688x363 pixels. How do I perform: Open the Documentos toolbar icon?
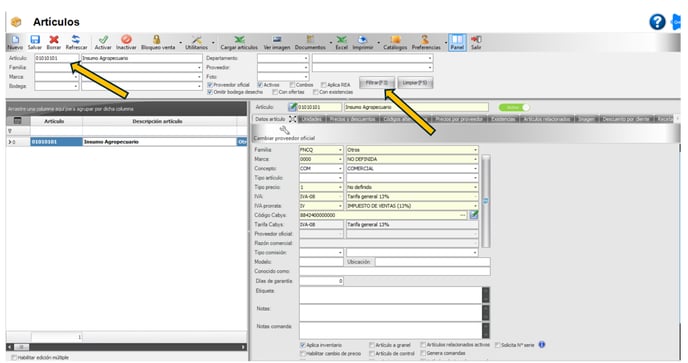310,40
